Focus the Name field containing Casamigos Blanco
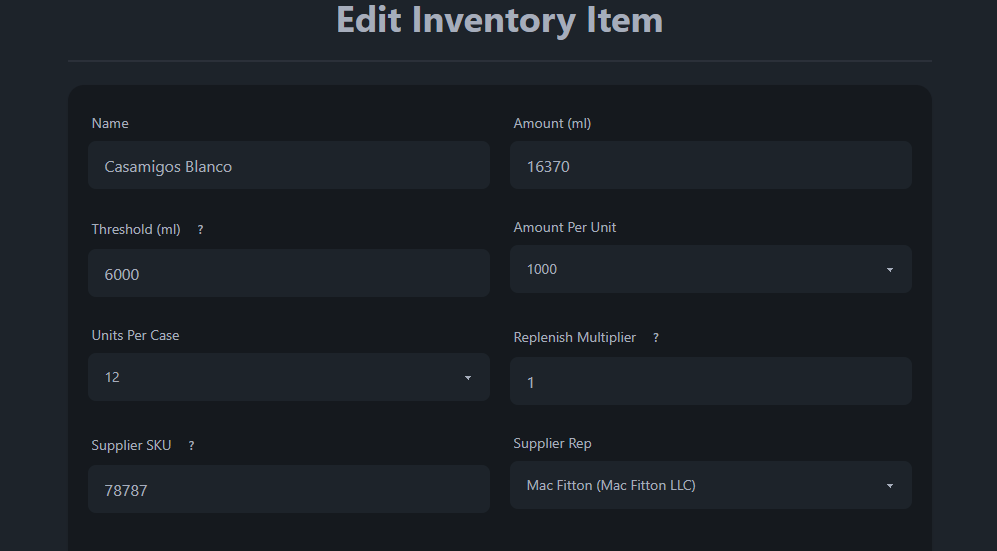The image size is (997, 551). [x=288, y=165]
